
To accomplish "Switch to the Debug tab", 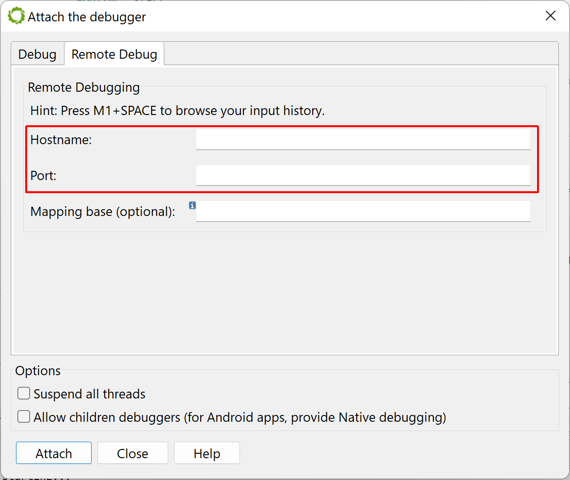I will pyautogui.click(x=37, y=55).
